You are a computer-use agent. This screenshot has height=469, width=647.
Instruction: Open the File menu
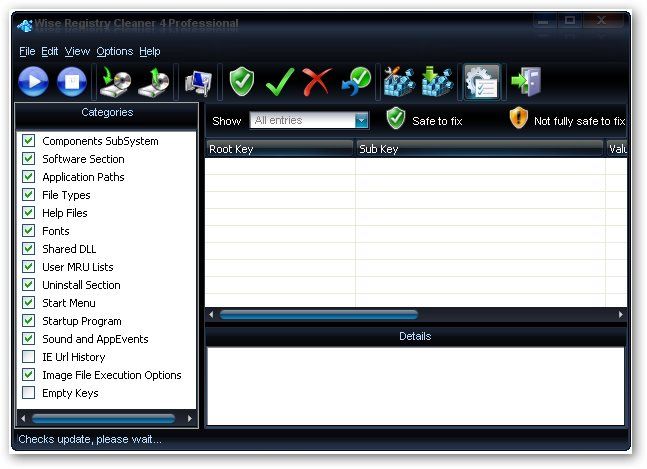tap(27, 51)
